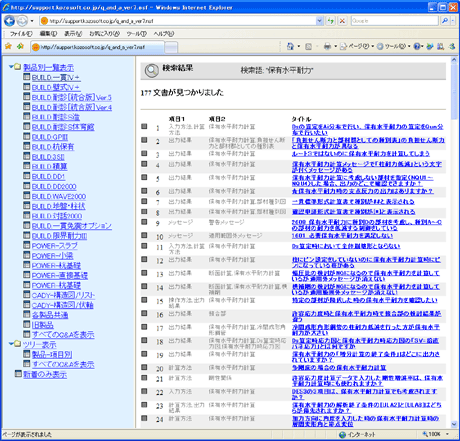Open the zoom level dropdown at 100%
460x441 pixels.
pos(447,434)
